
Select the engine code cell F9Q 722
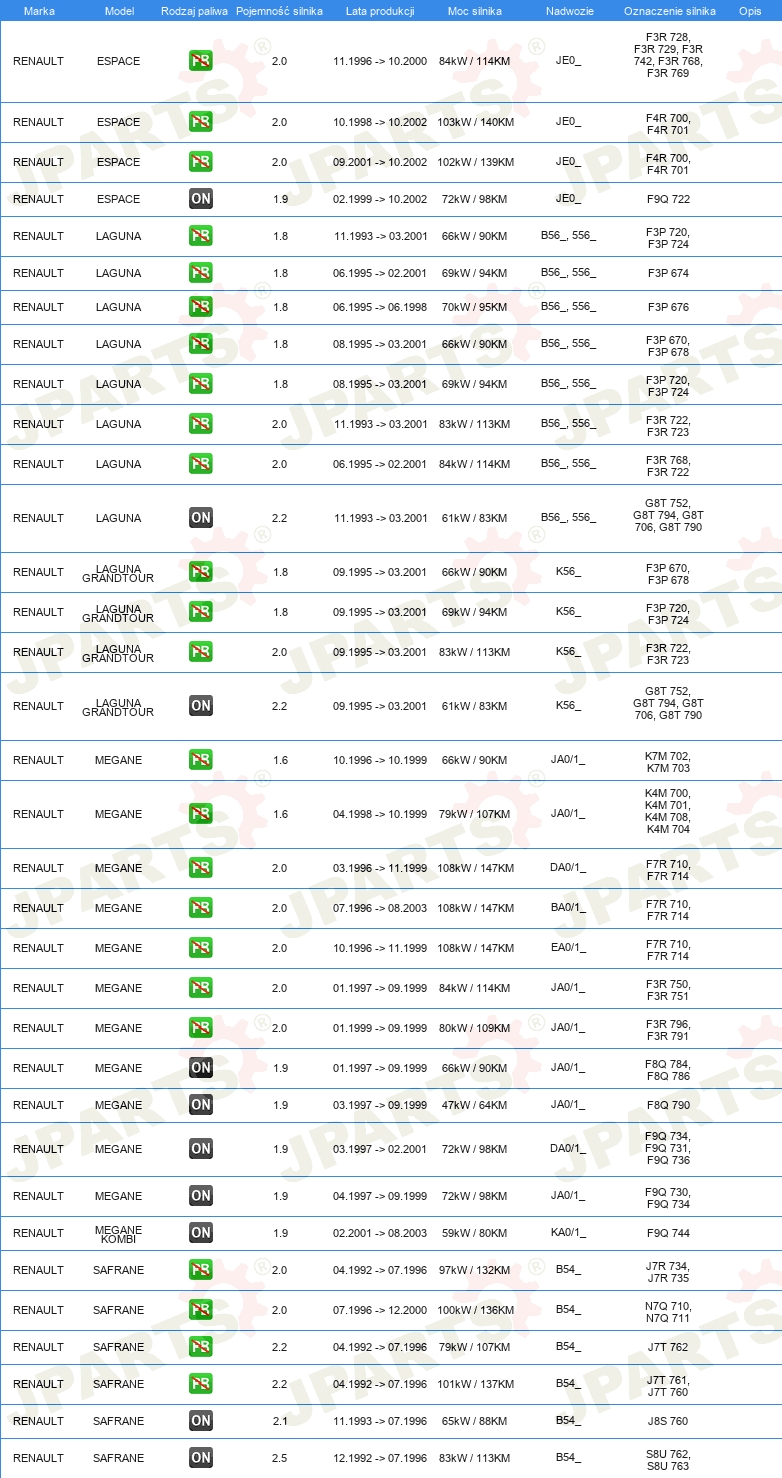click(668, 199)
